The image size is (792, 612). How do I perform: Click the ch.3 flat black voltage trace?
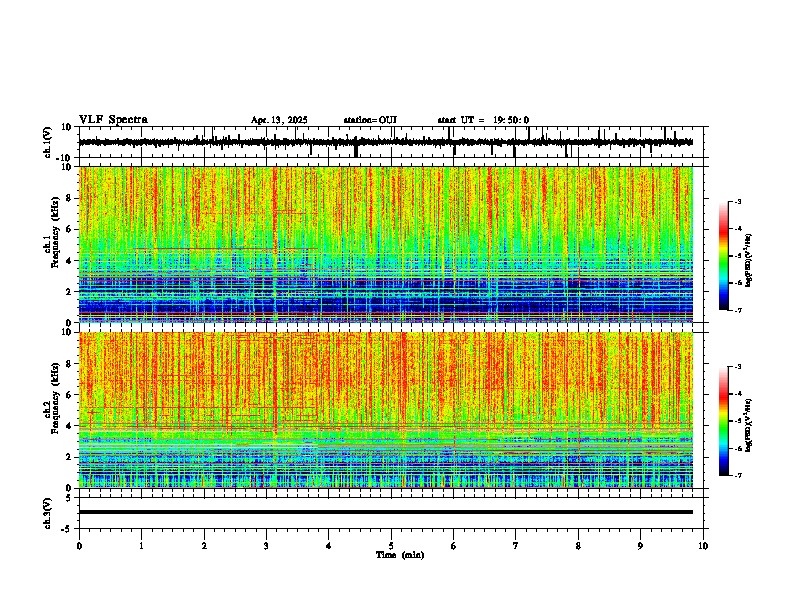[385, 512]
